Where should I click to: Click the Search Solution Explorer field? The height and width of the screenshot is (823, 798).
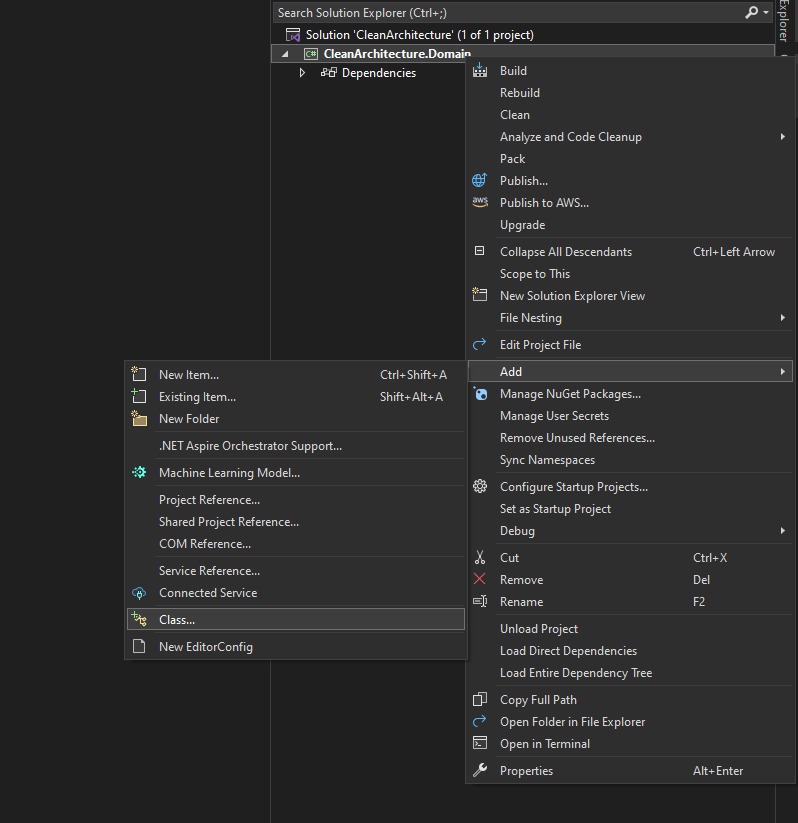(x=450, y=12)
